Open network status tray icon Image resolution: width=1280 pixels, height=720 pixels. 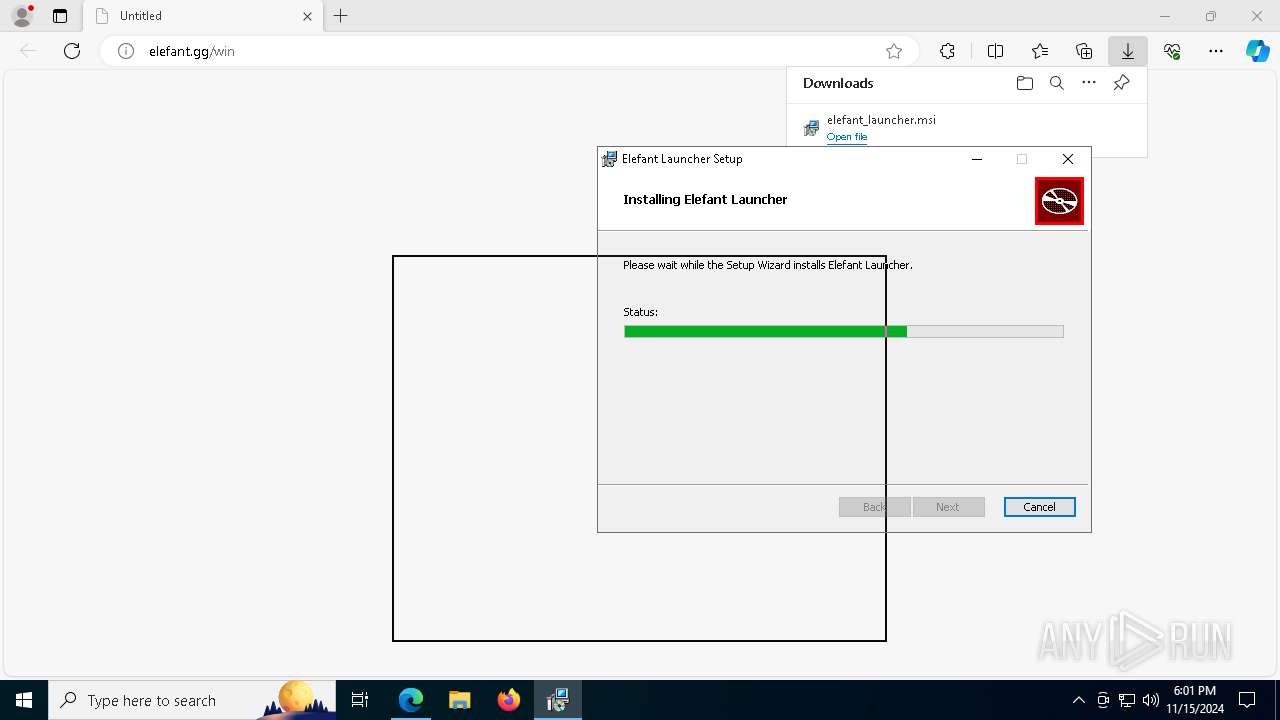[x=1127, y=700]
